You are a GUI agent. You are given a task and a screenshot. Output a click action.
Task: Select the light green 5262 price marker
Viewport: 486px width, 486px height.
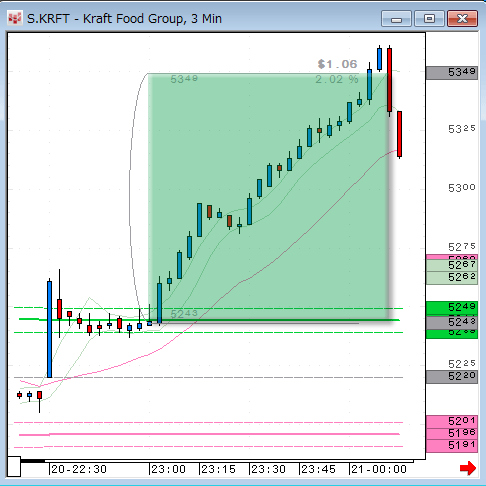coord(452,278)
